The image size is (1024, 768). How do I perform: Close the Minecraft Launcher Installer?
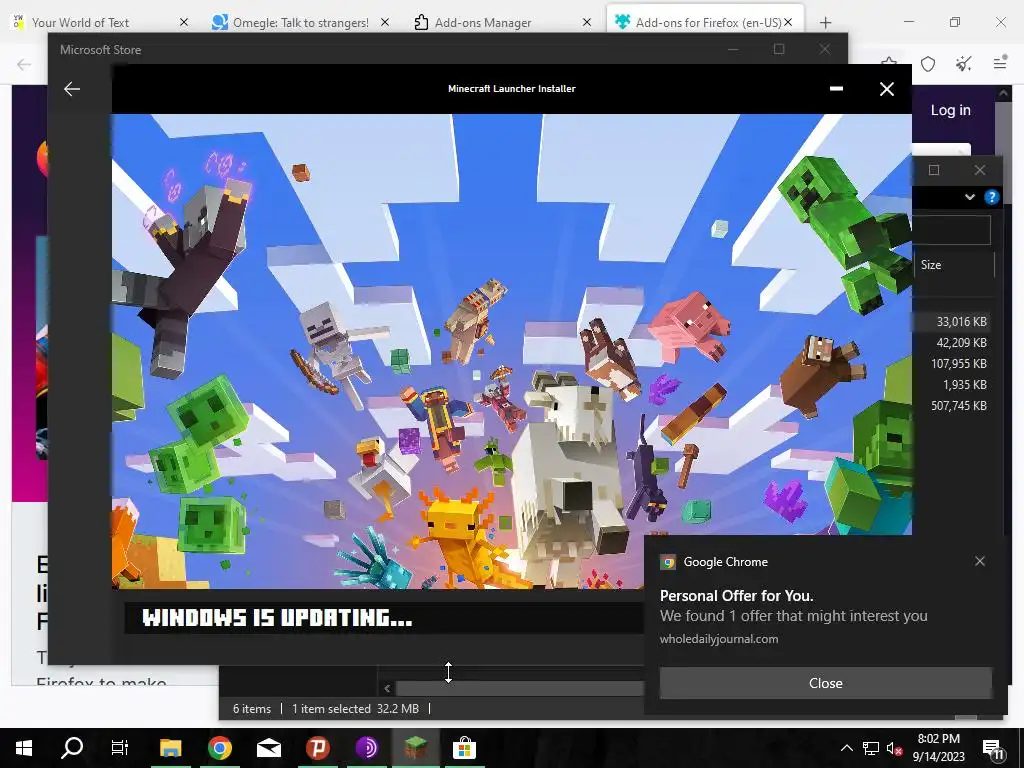point(886,89)
